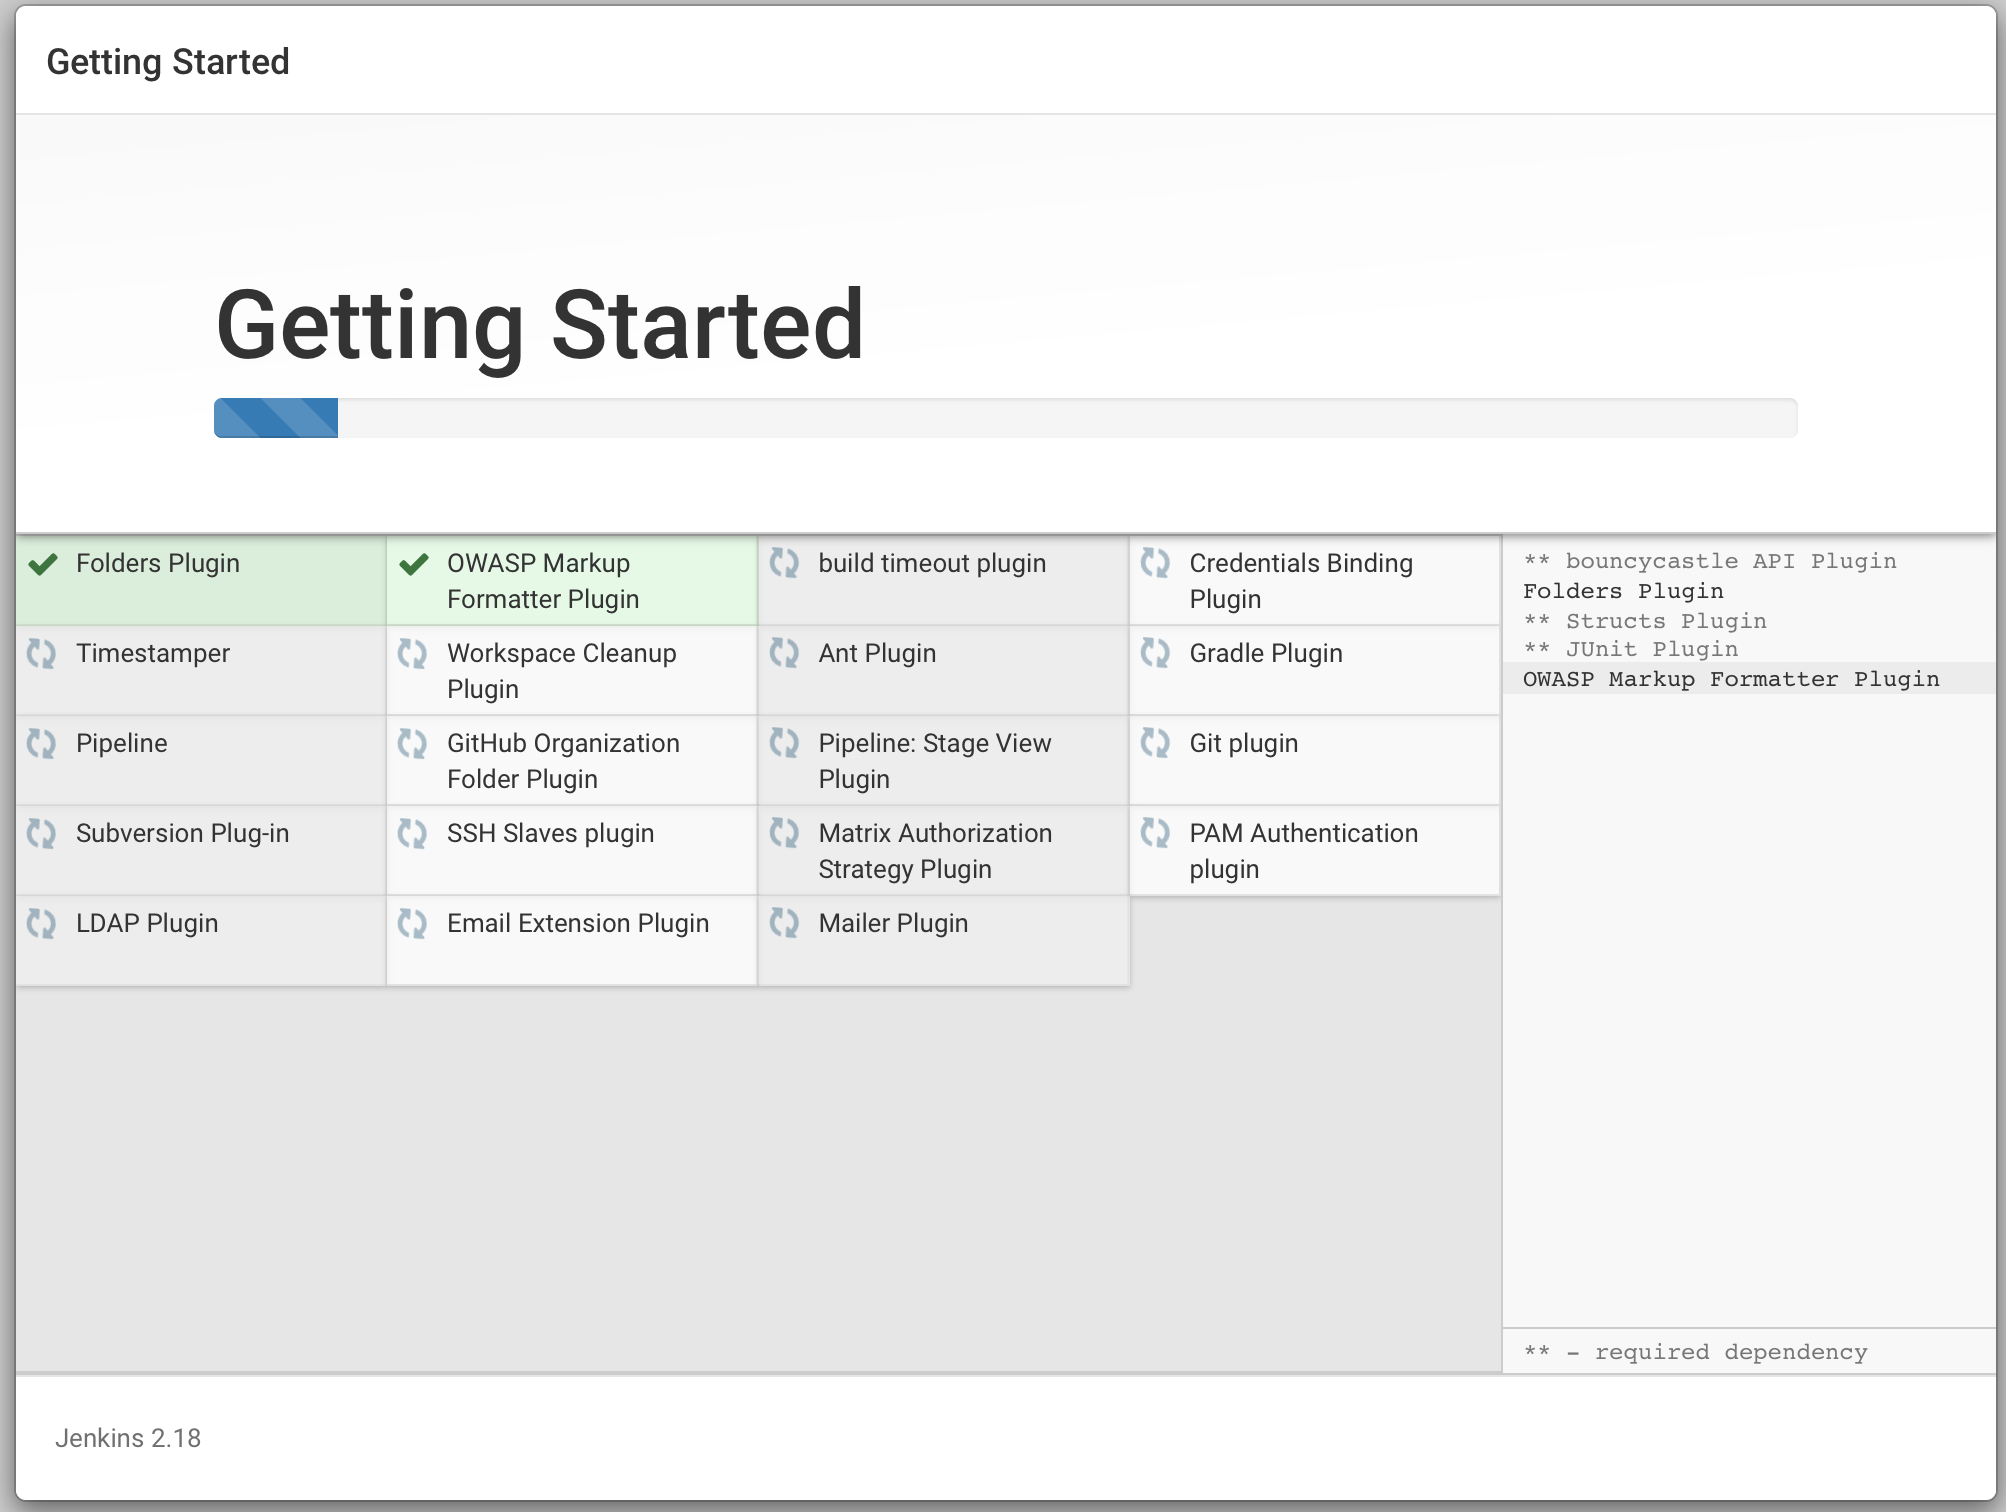Click the checkmark beside Folders Plugin

pyautogui.click(x=42, y=564)
